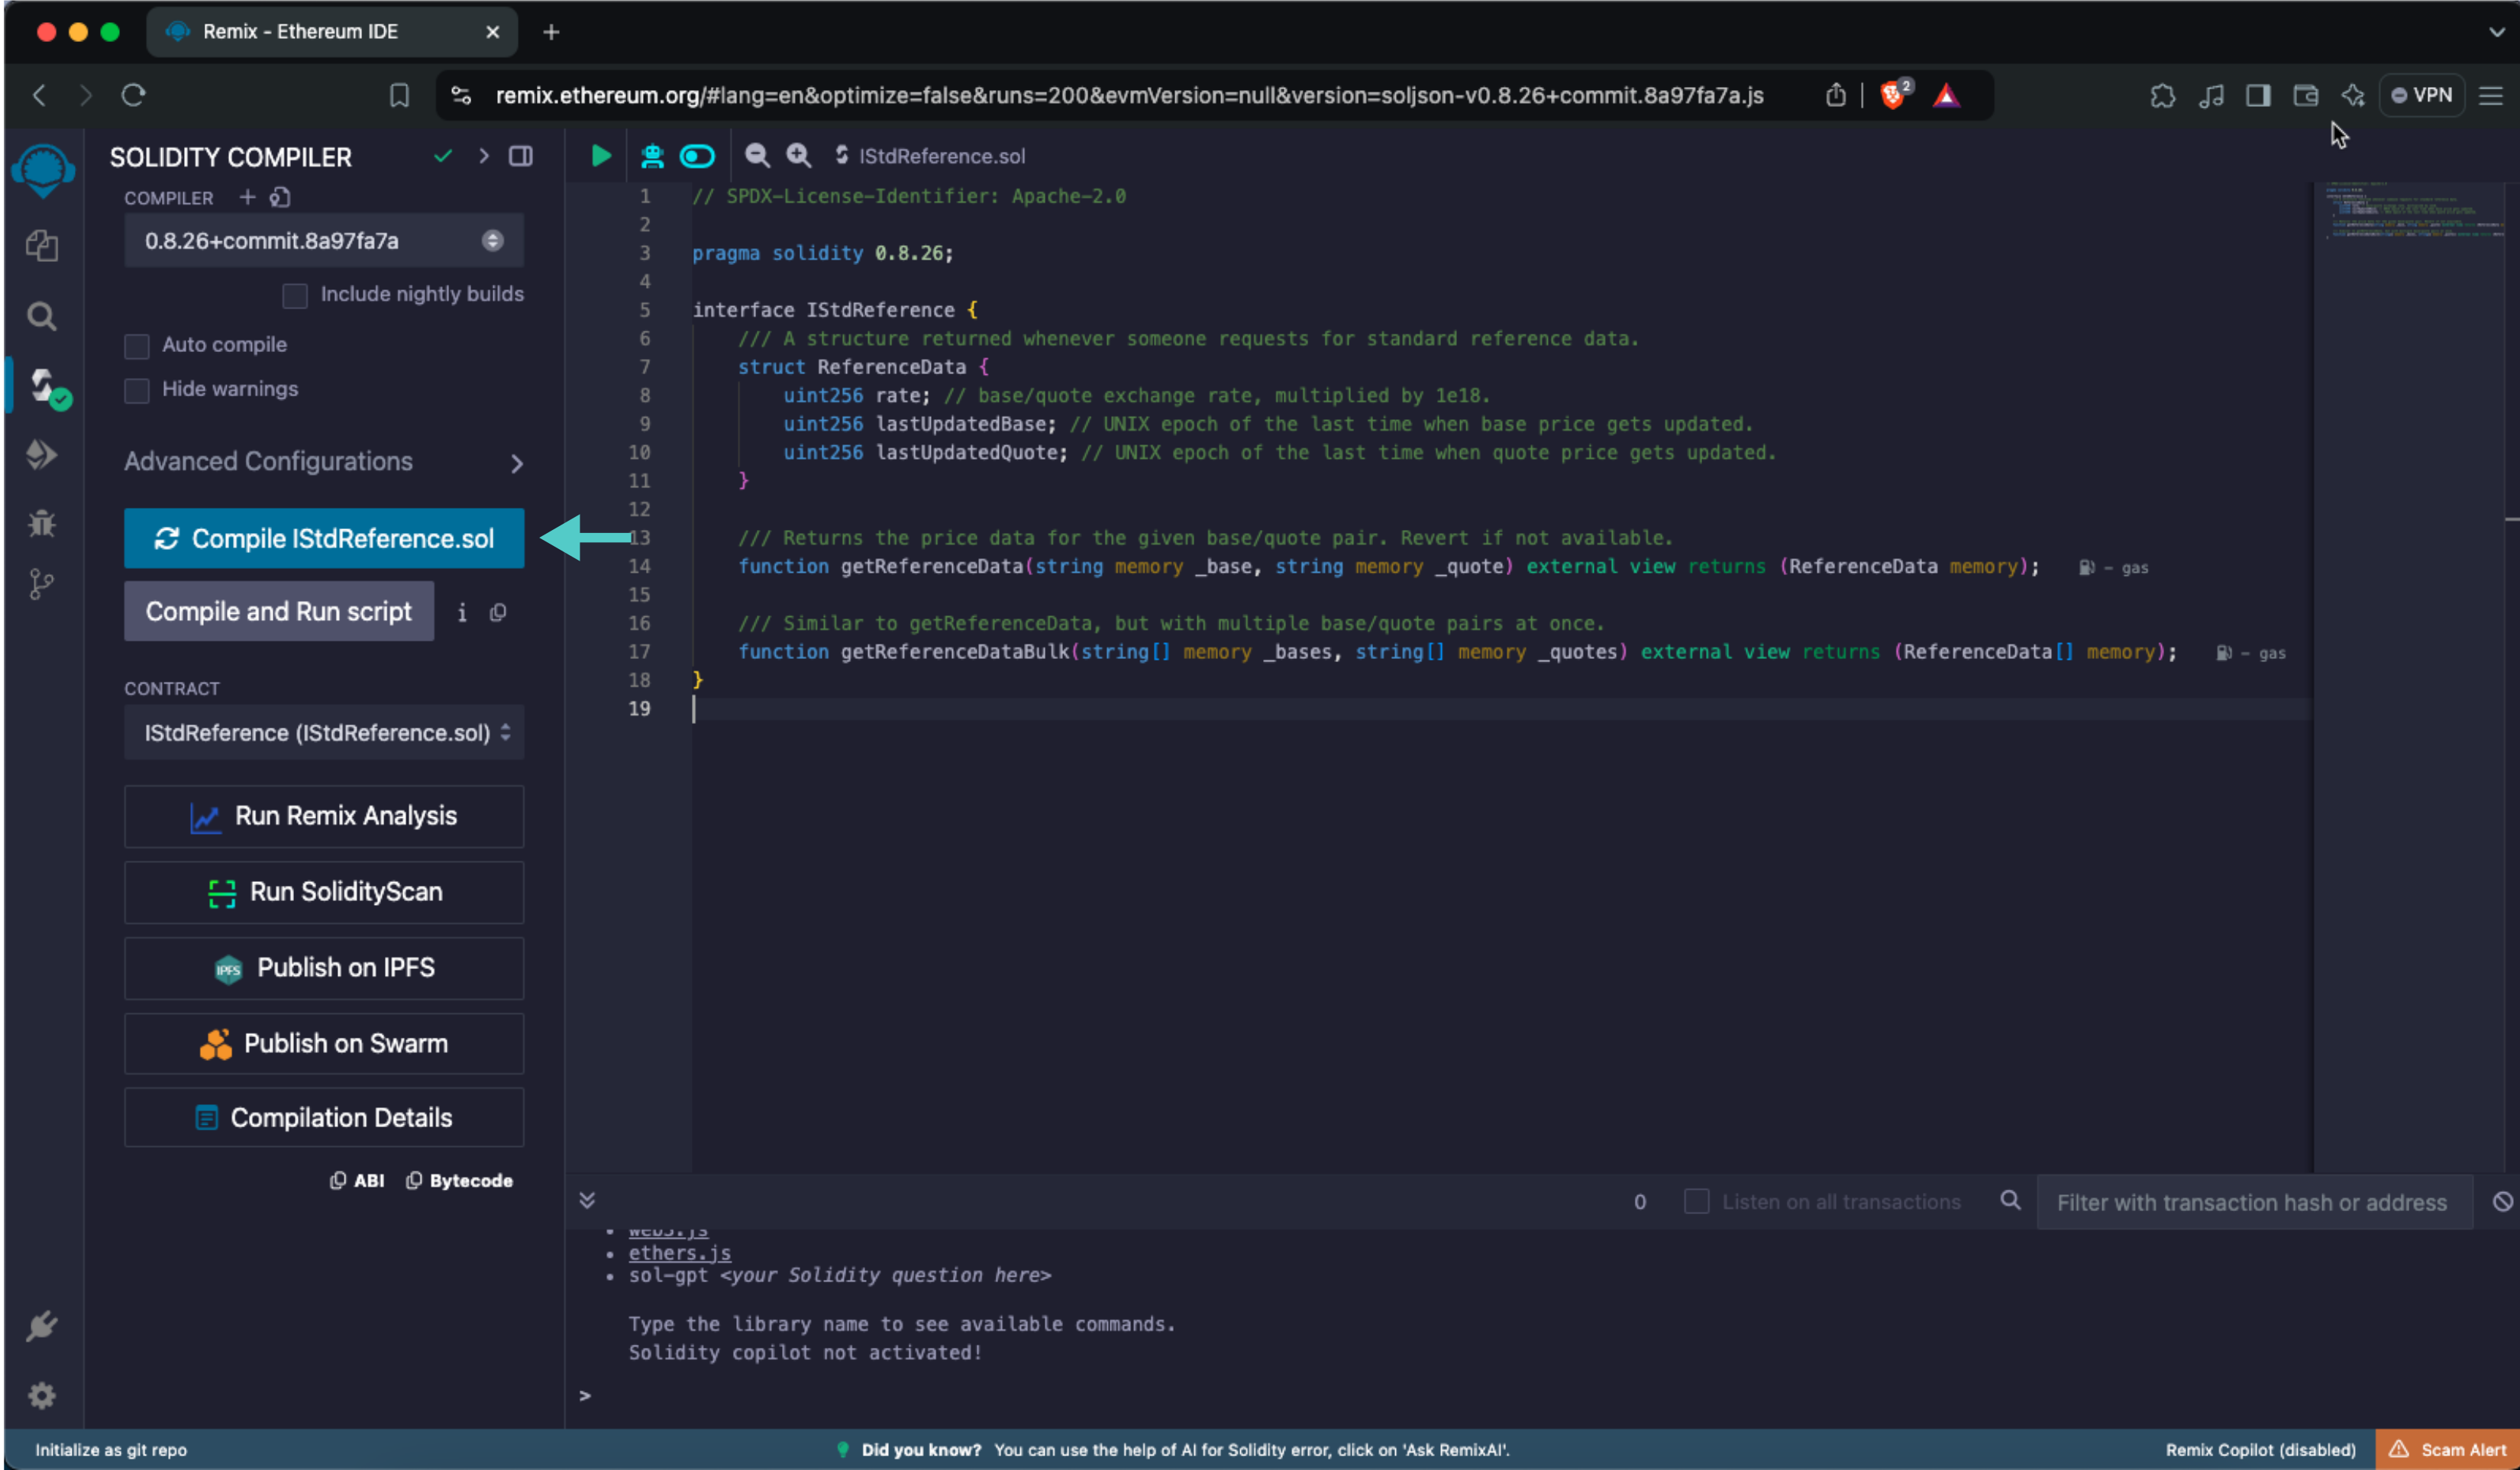Enable Include nightly builds checkbox

click(x=295, y=295)
